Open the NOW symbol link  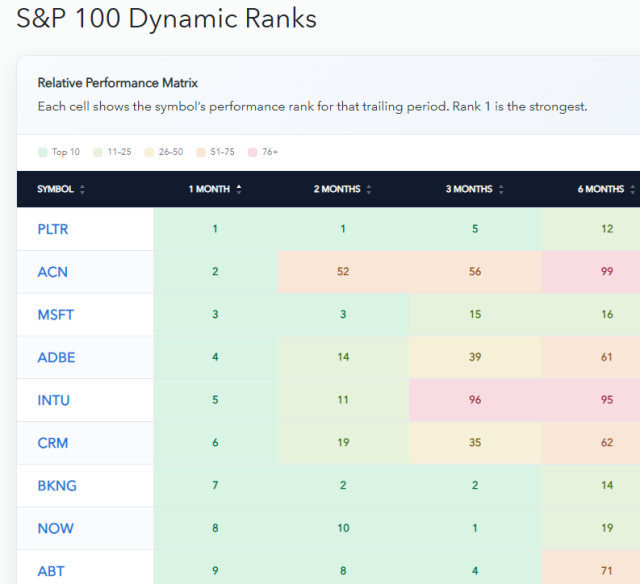click(x=56, y=528)
